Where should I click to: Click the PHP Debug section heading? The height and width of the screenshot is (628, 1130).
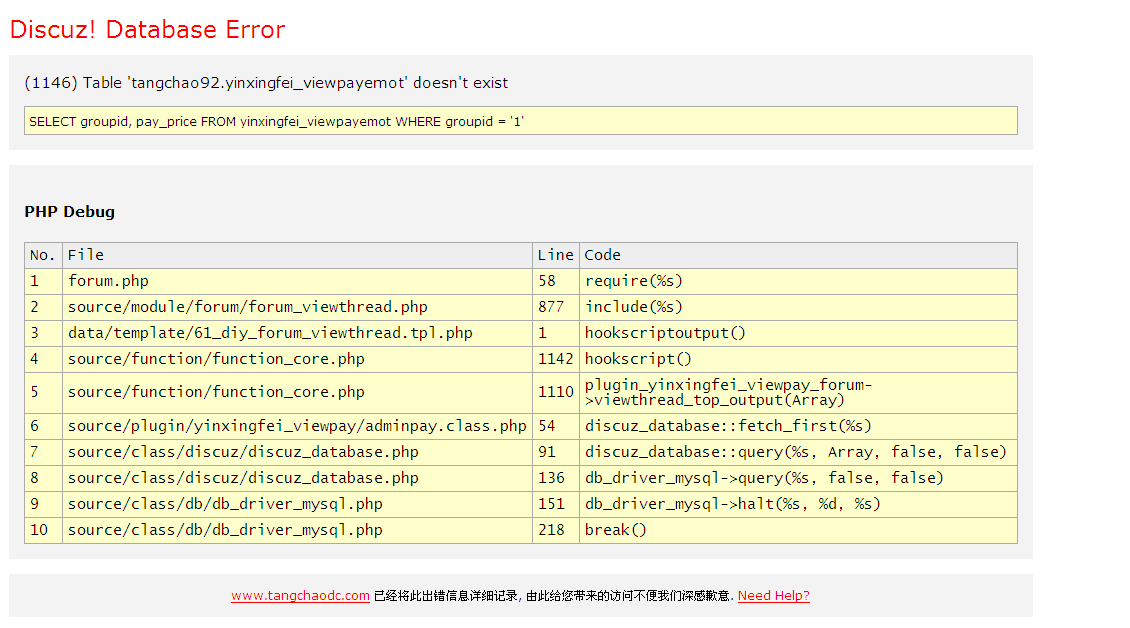coord(69,212)
